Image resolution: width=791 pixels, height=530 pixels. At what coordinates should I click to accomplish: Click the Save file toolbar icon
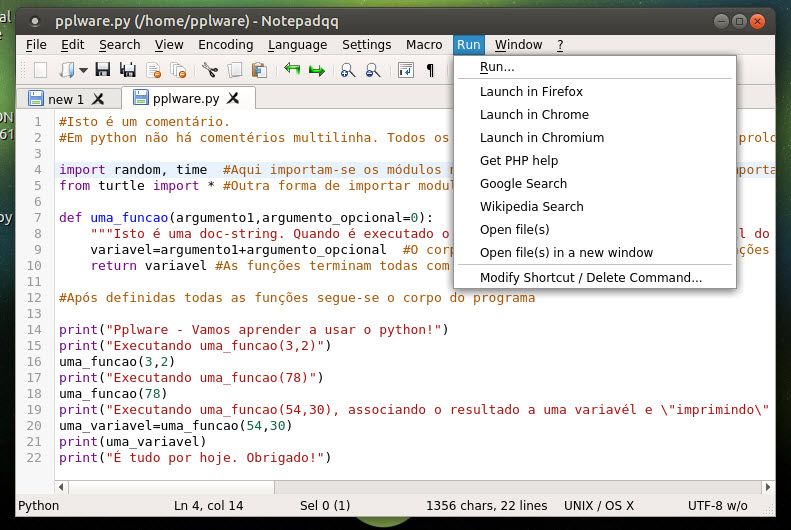click(104, 70)
